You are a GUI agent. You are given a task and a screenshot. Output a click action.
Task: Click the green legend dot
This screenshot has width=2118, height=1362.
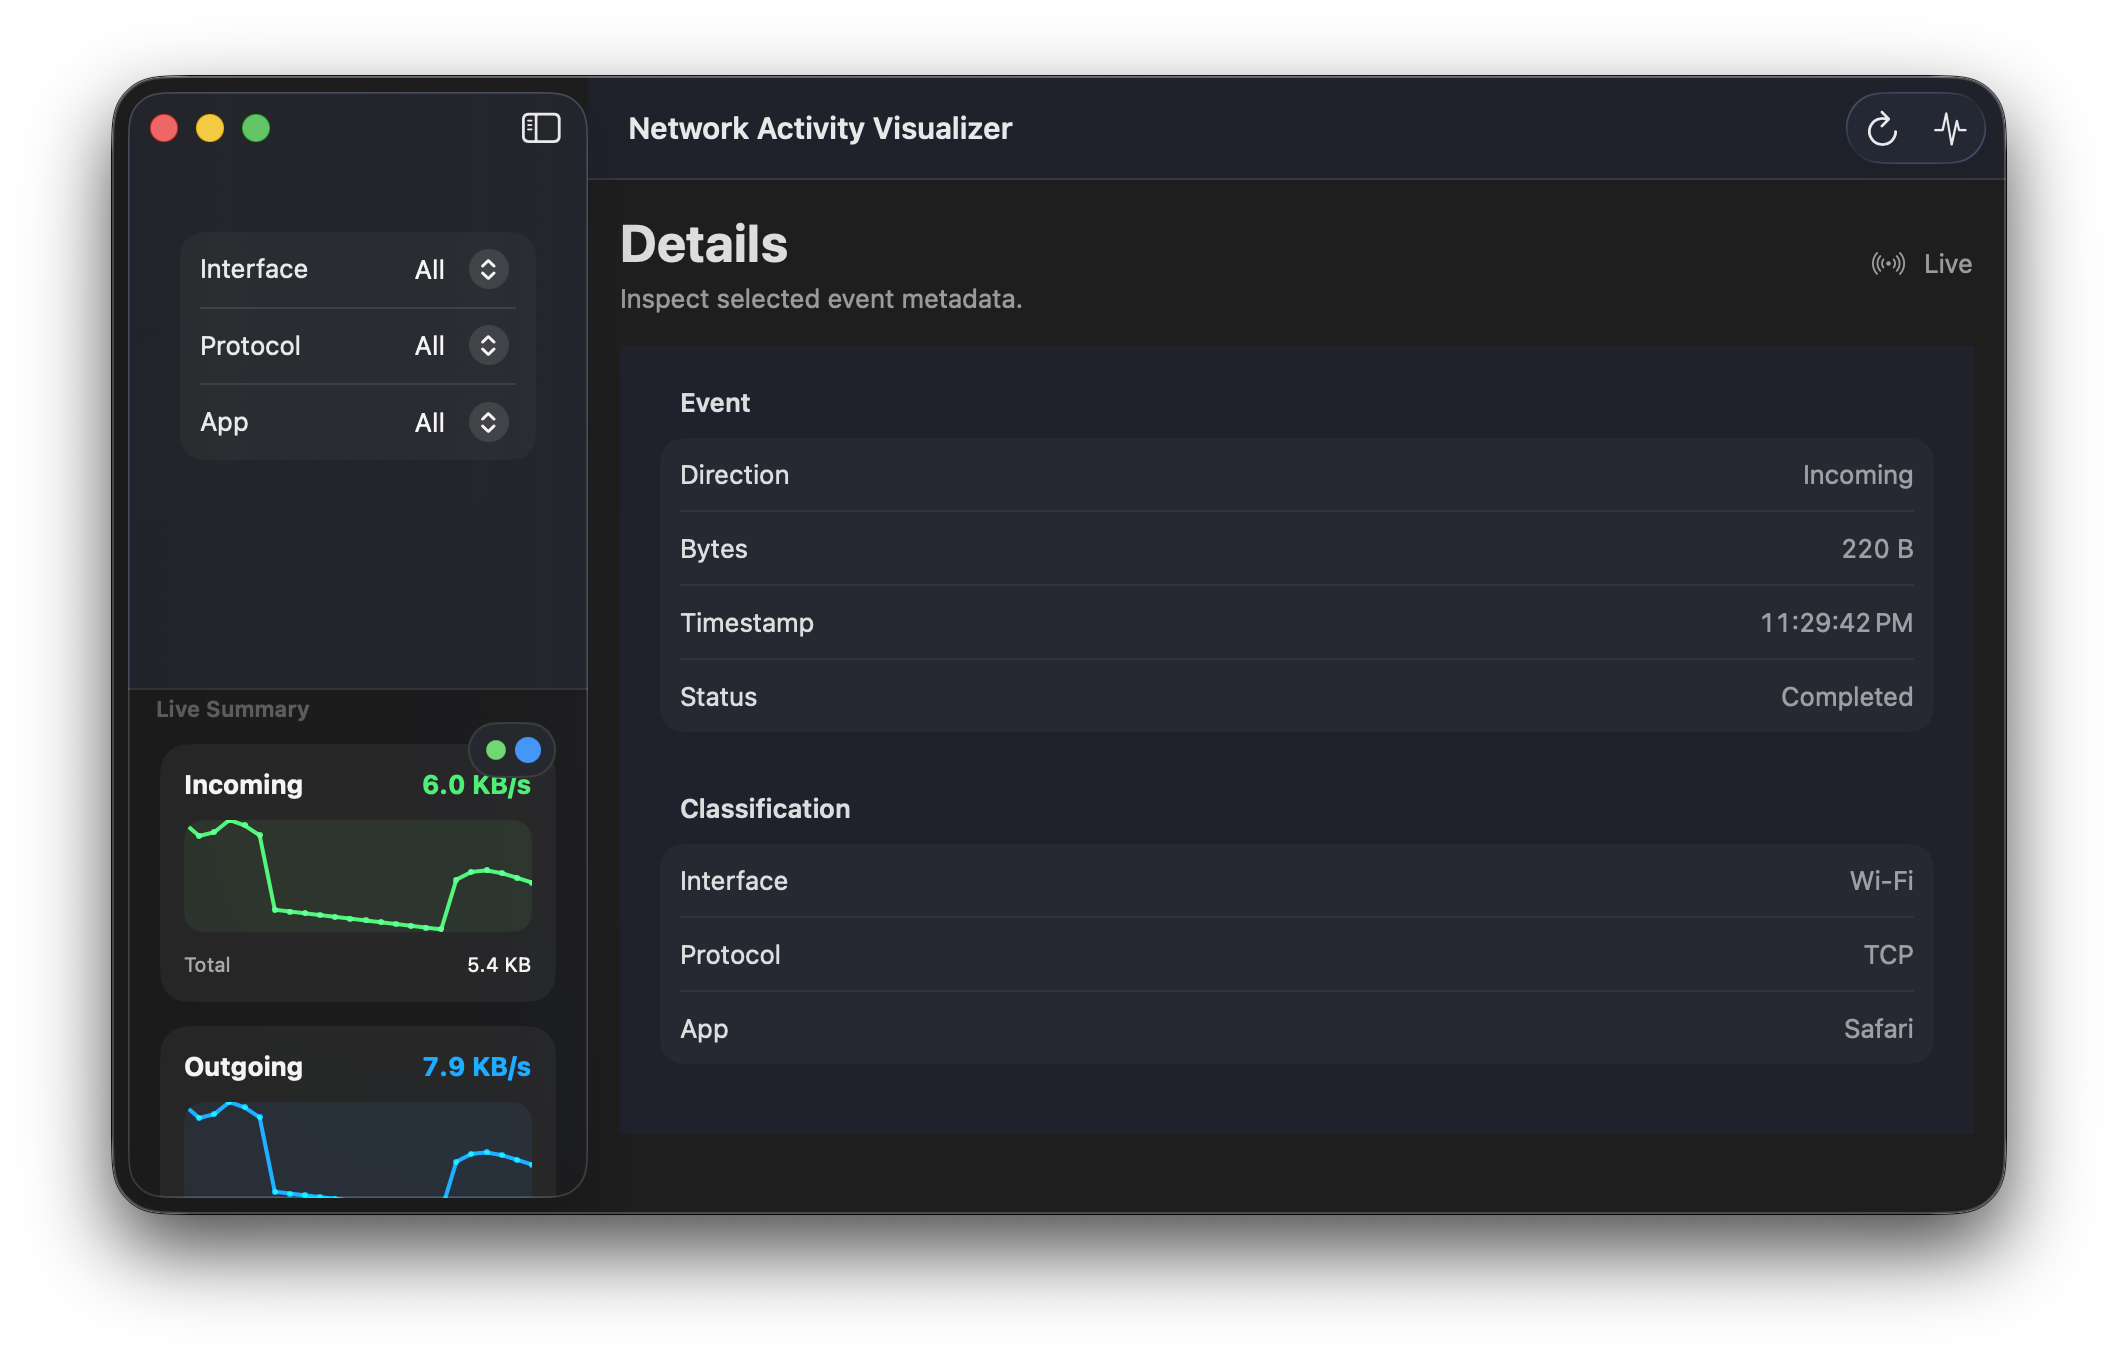(x=495, y=750)
